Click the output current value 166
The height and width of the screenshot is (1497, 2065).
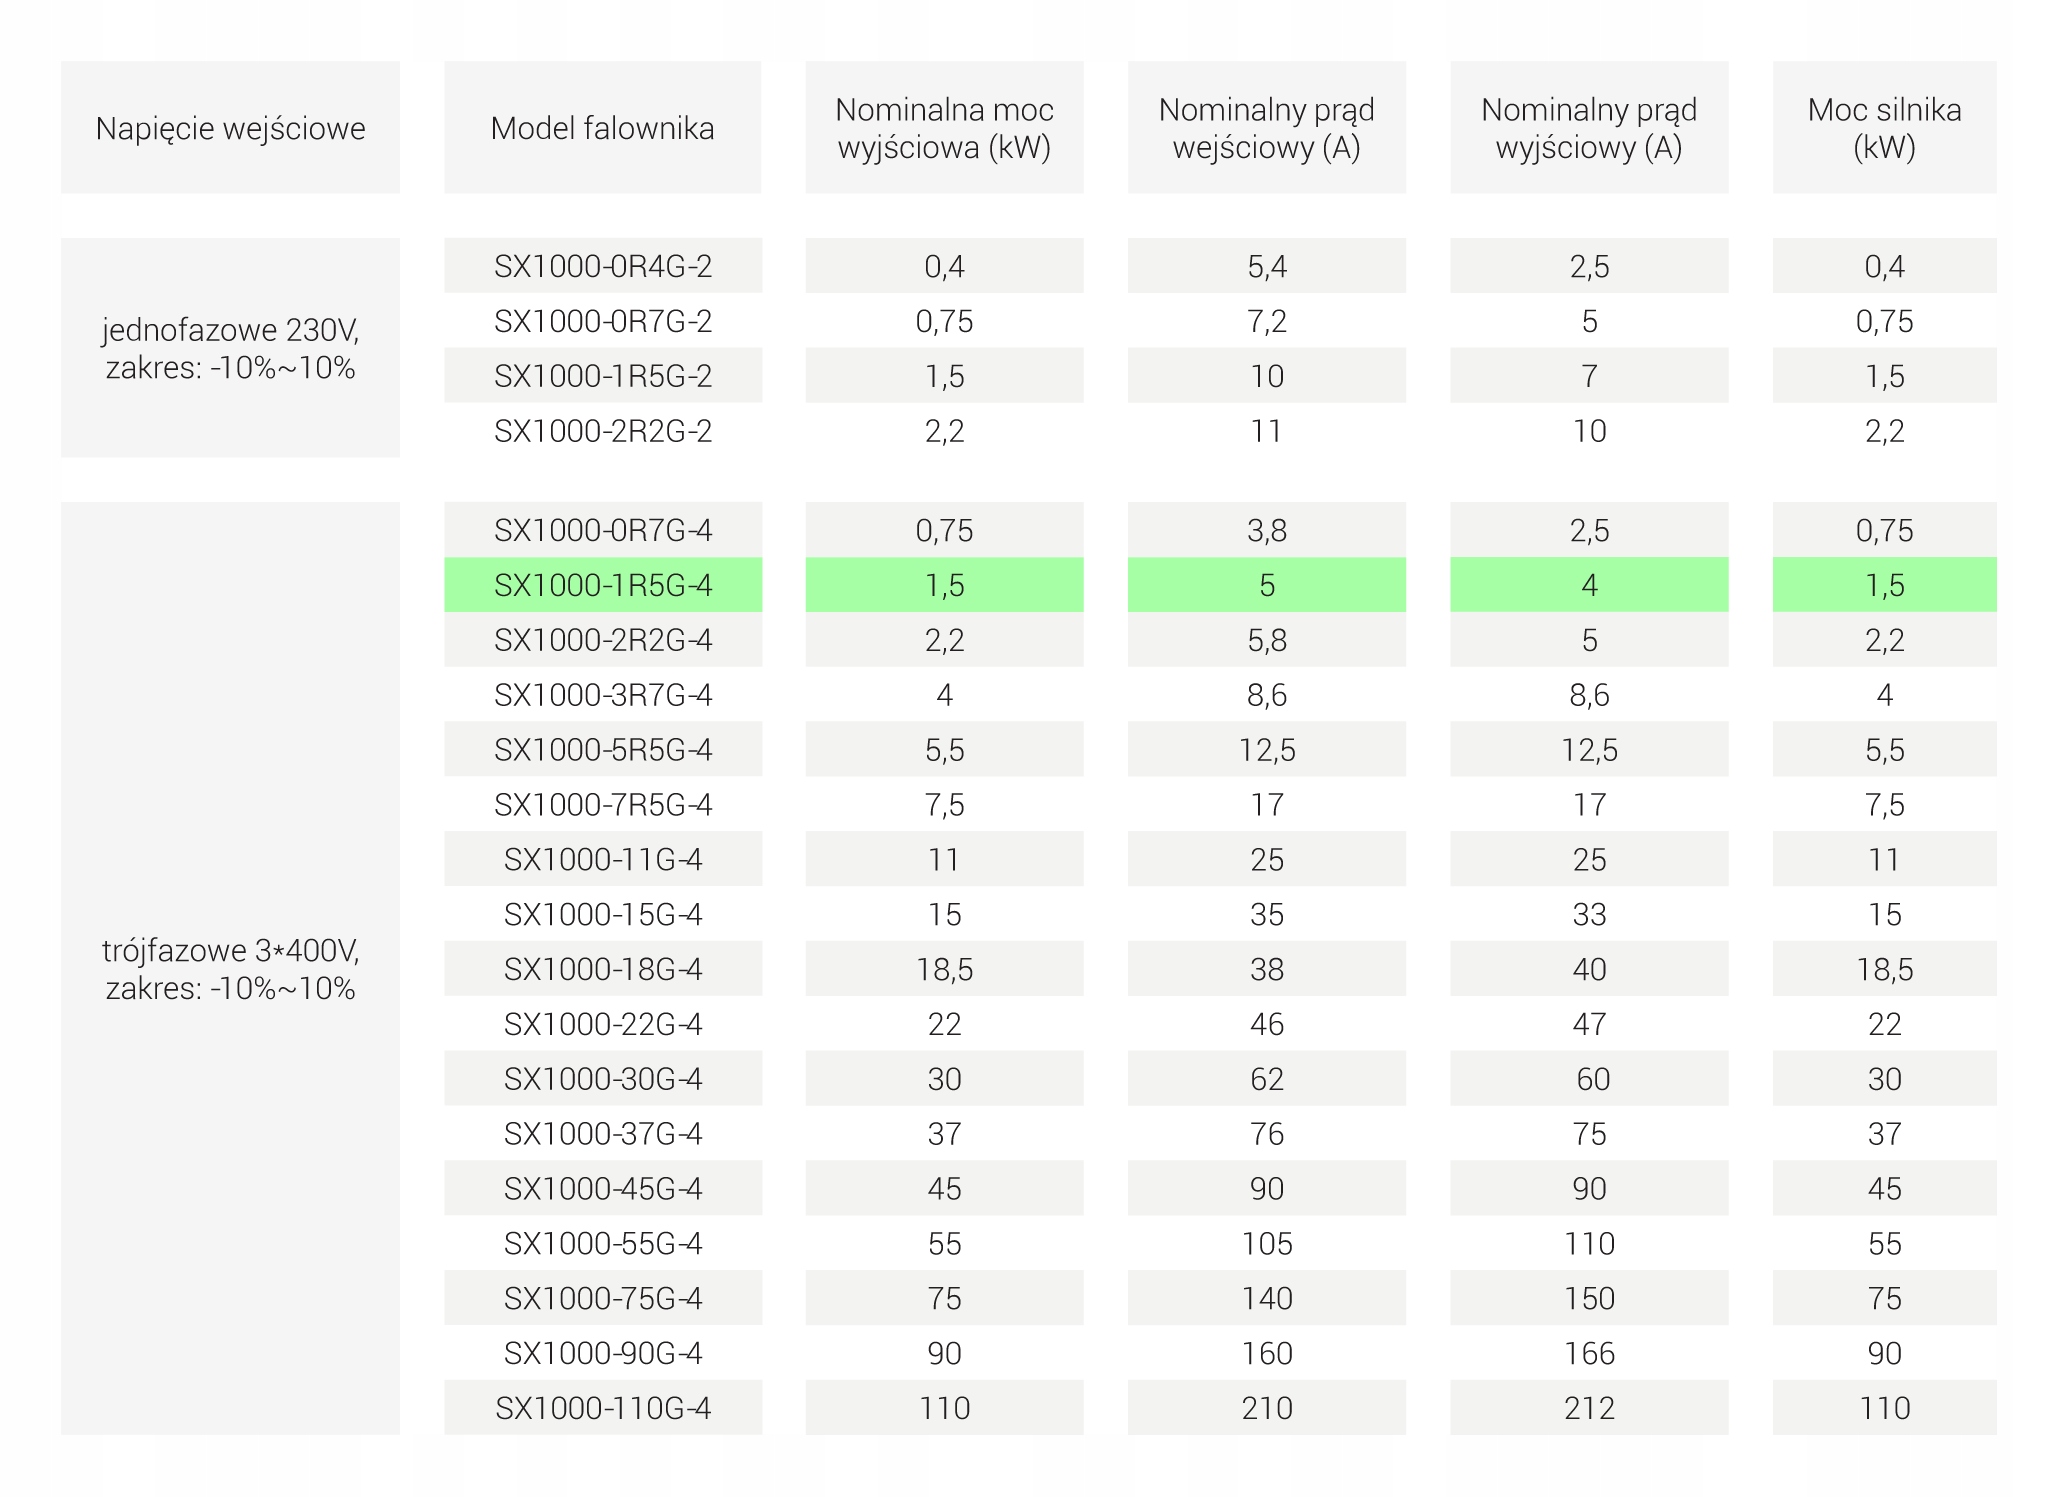[1589, 1353]
